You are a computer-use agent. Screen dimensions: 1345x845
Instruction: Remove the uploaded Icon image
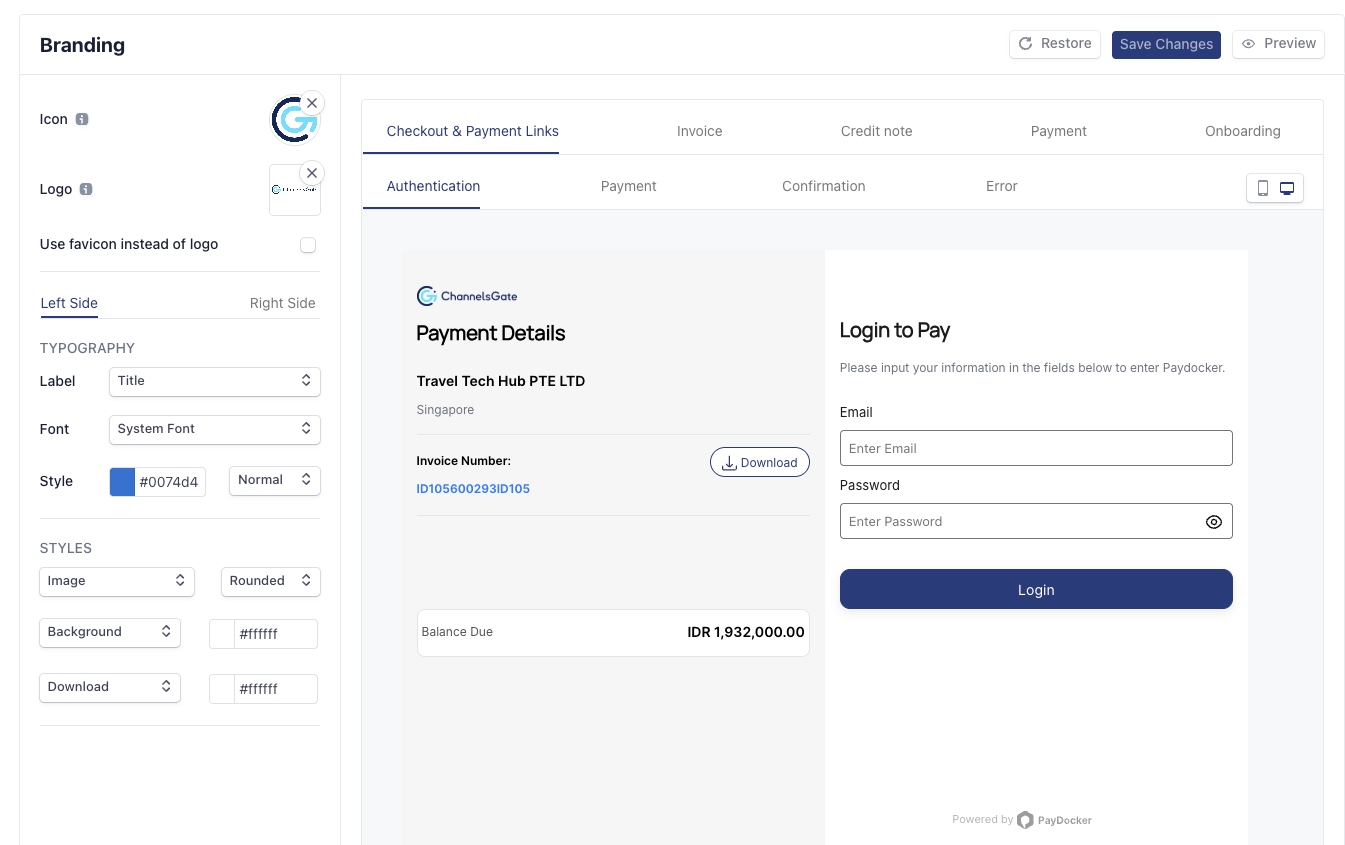312,103
